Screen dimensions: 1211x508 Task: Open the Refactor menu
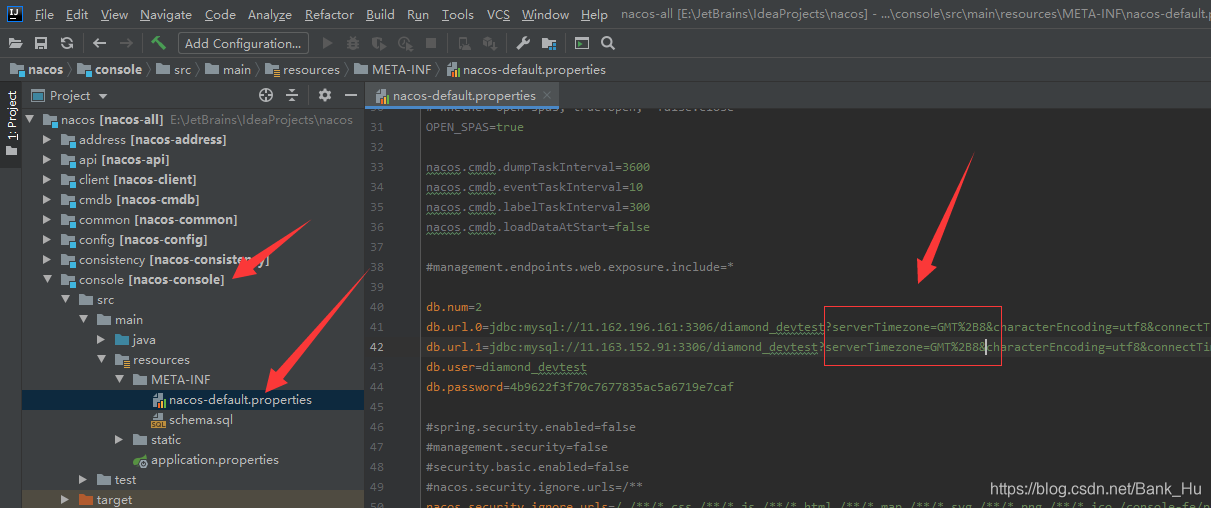(329, 14)
